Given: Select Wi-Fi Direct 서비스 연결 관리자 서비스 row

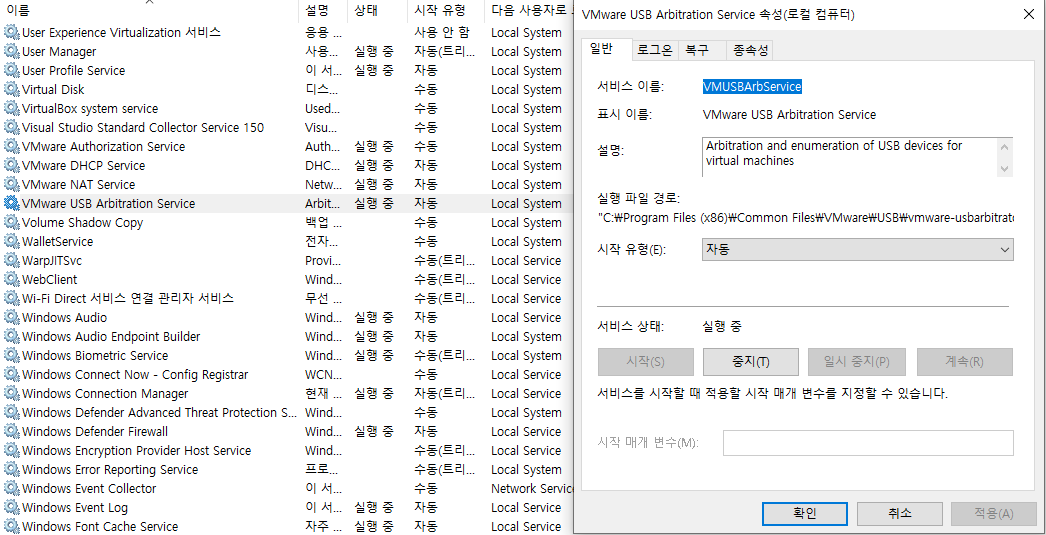Looking at the screenshot, I should click(287, 298).
